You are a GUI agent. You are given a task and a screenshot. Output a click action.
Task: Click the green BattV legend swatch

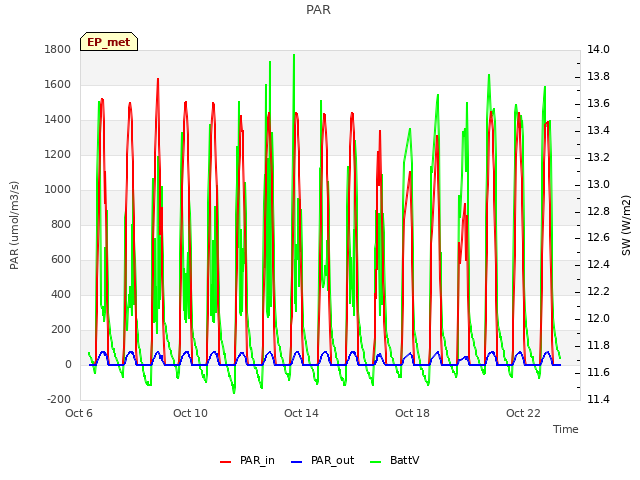pyautogui.click(x=376, y=462)
